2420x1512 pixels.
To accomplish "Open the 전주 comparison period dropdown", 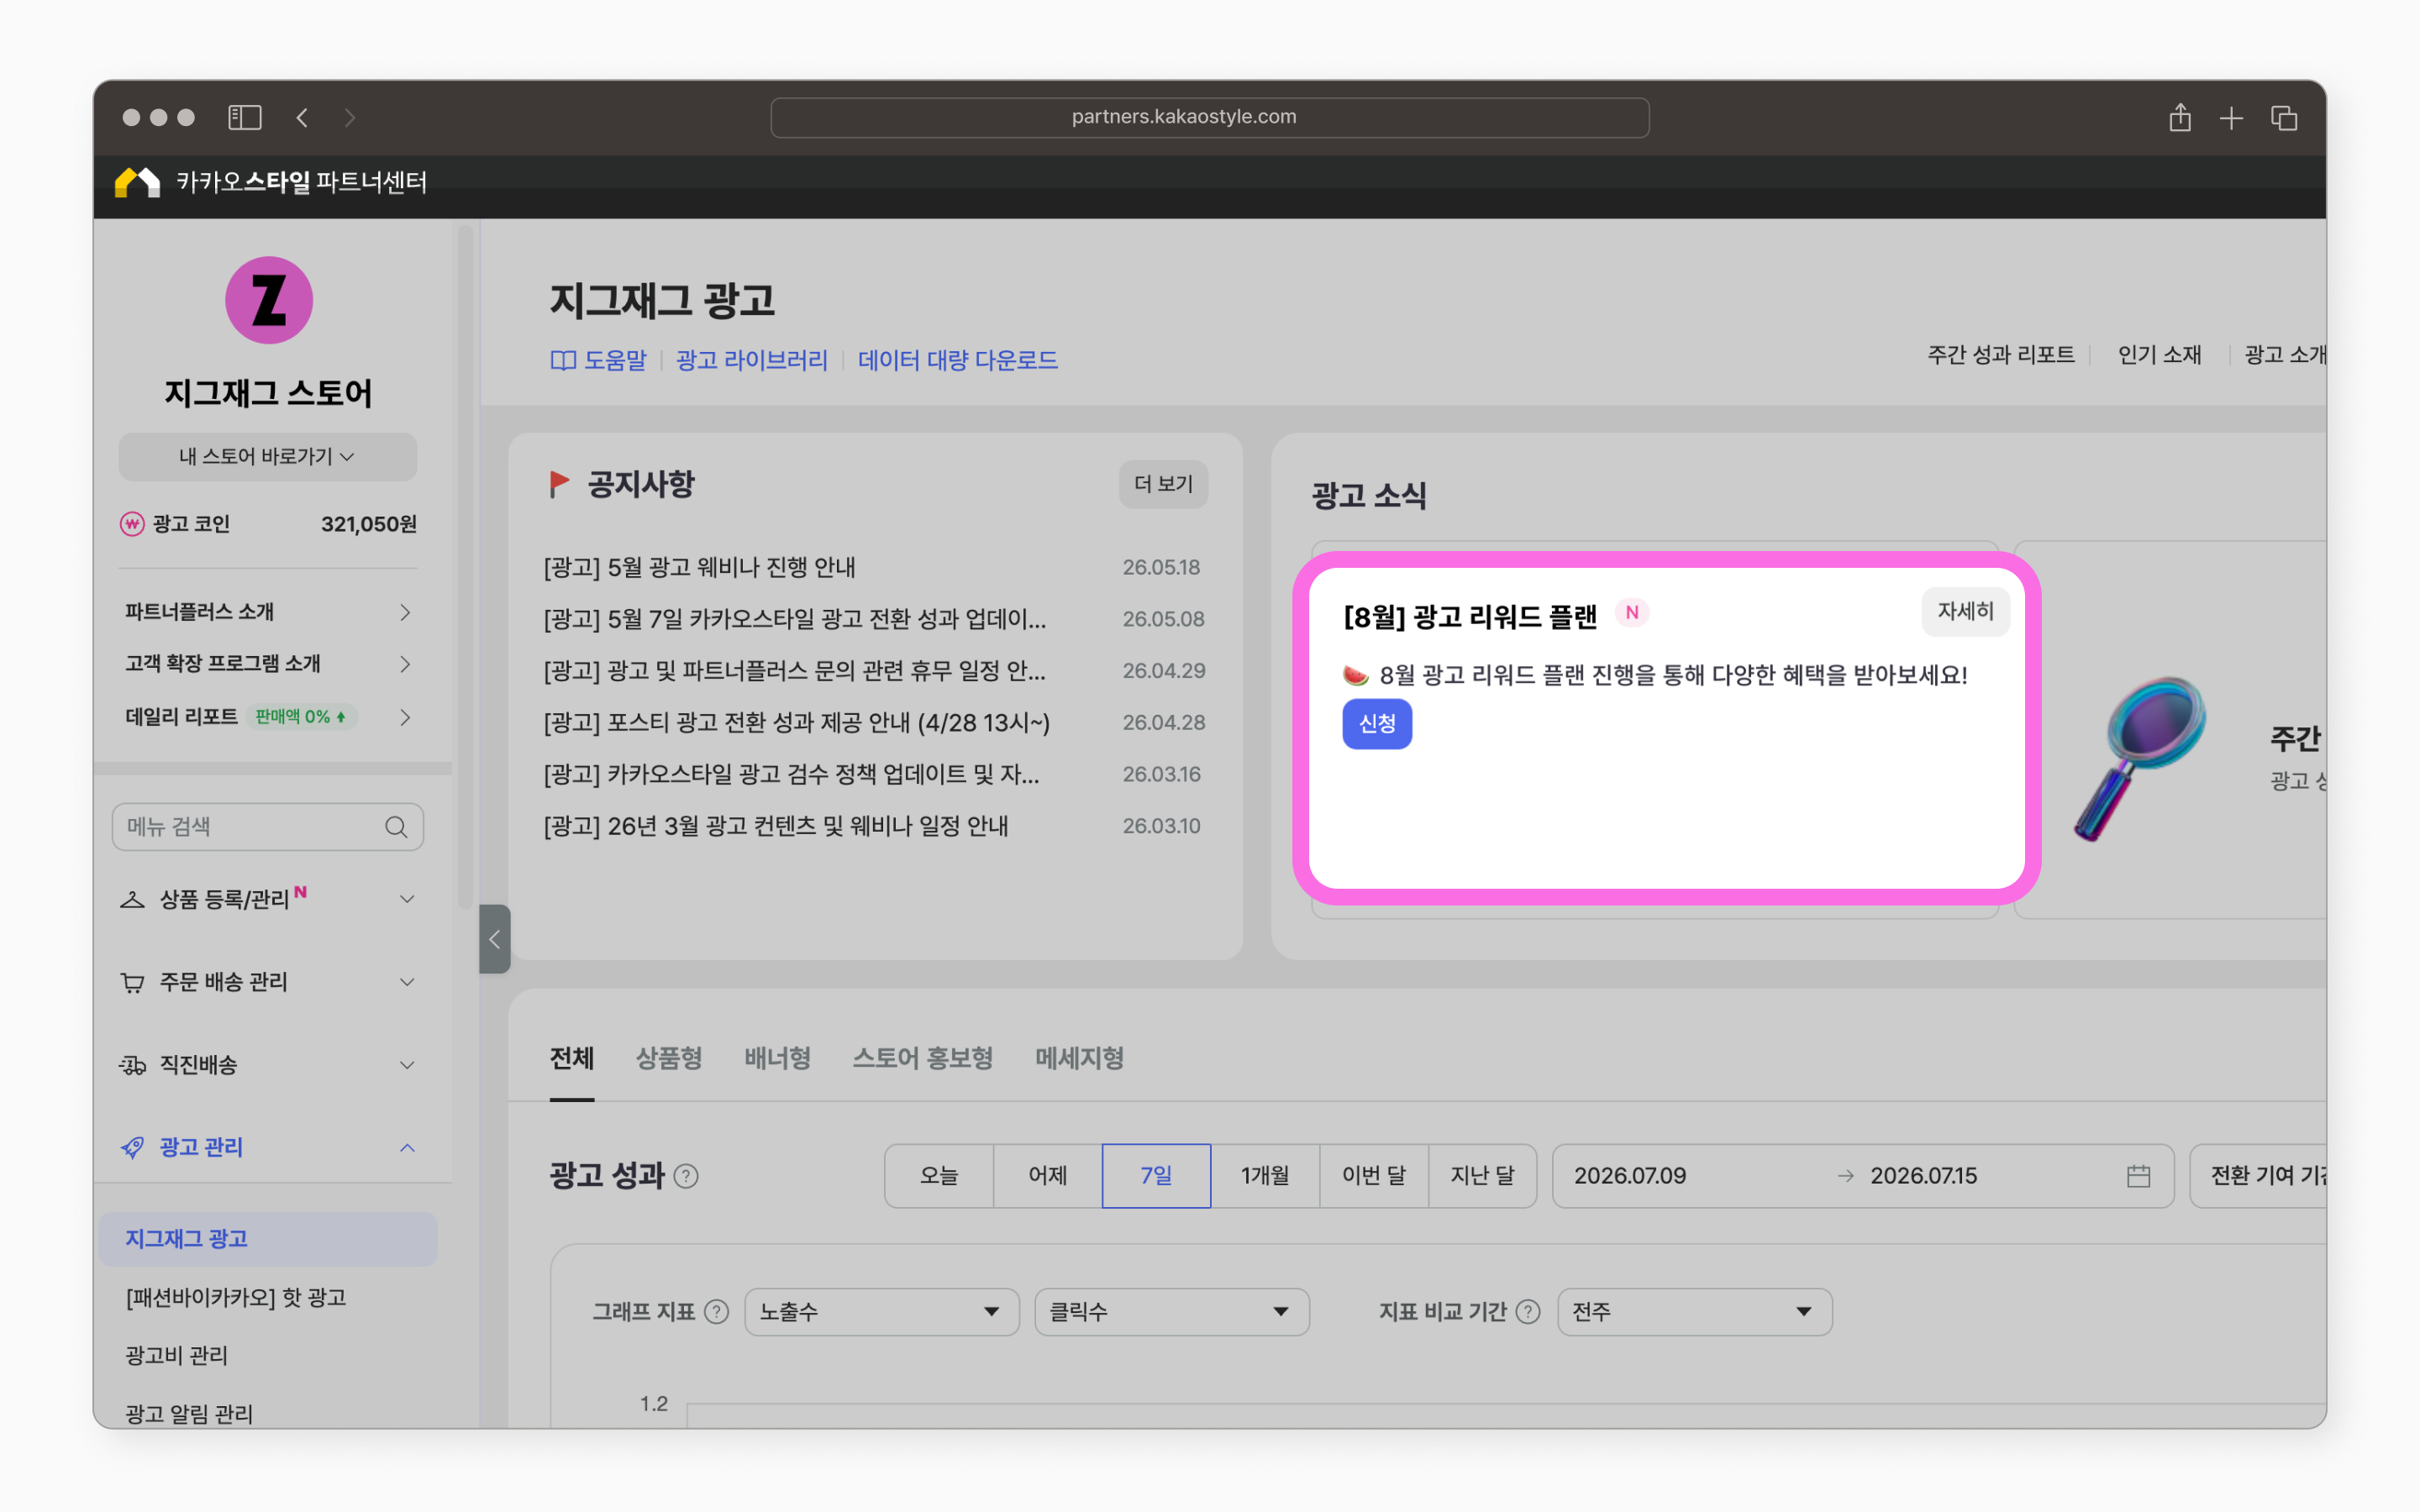I will coord(1694,1312).
